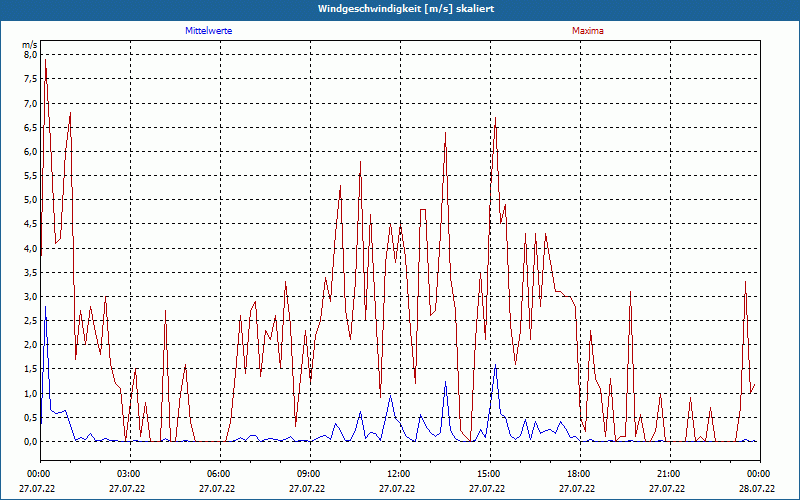Click the 09:00 time label
Image resolution: width=800 pixels, height=500 pixels.
point(310,474)
